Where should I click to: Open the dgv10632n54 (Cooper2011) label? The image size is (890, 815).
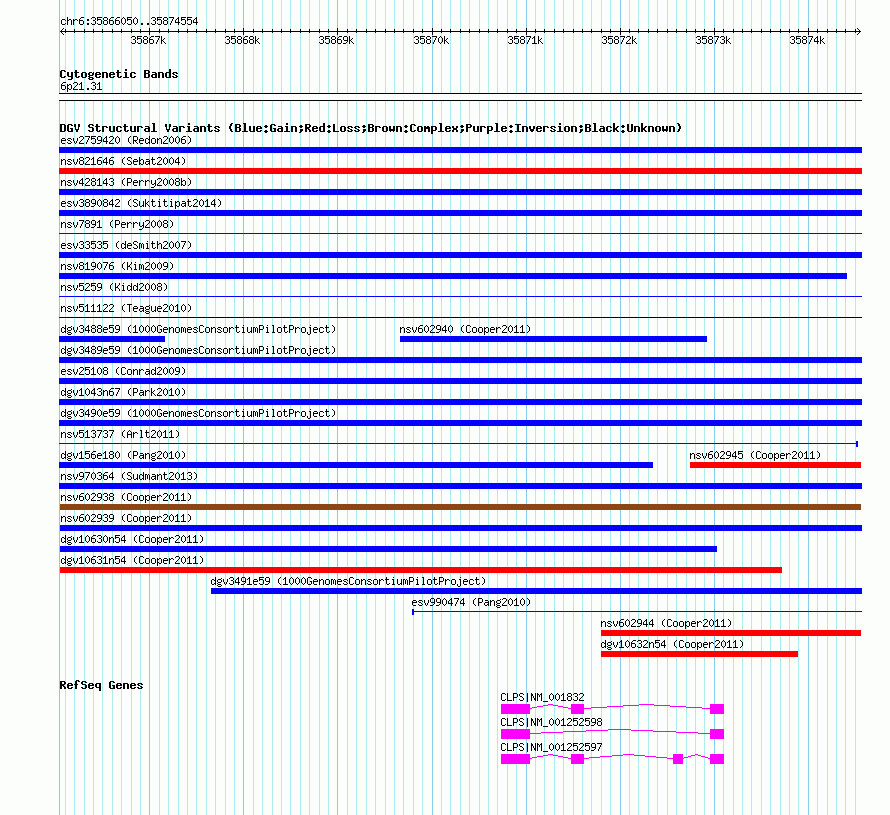pos(672,644)
